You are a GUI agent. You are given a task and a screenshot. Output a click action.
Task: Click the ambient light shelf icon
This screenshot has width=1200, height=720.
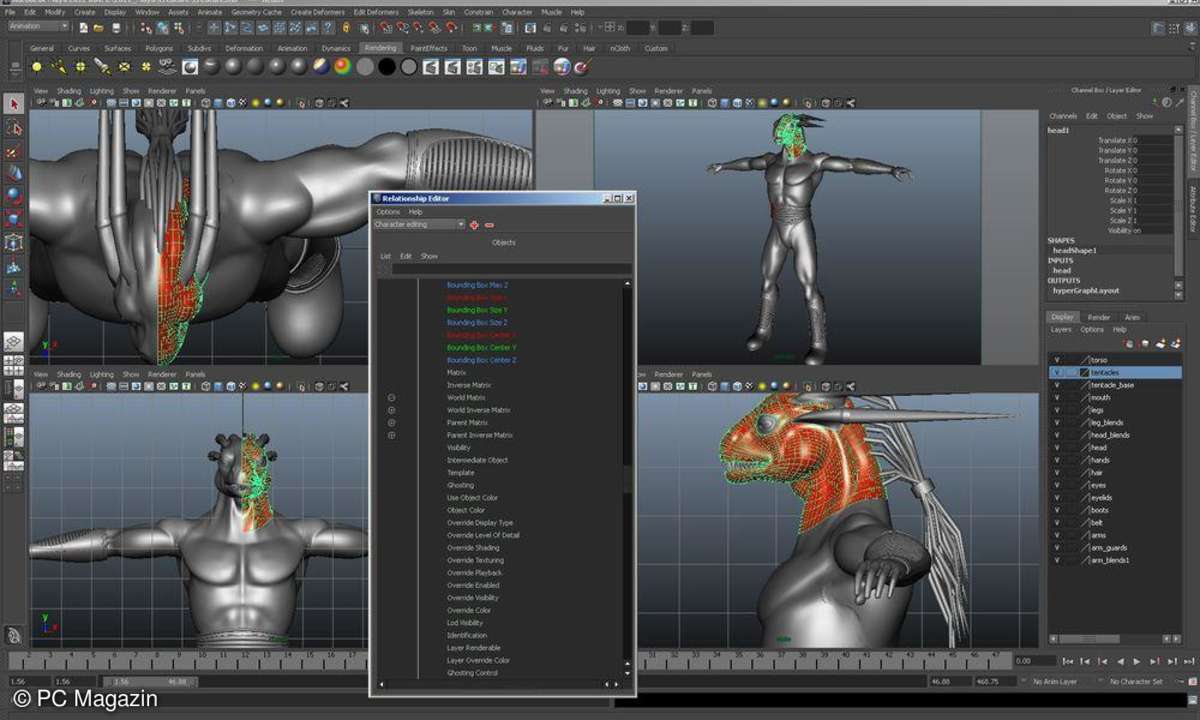[x=37, y=67]
